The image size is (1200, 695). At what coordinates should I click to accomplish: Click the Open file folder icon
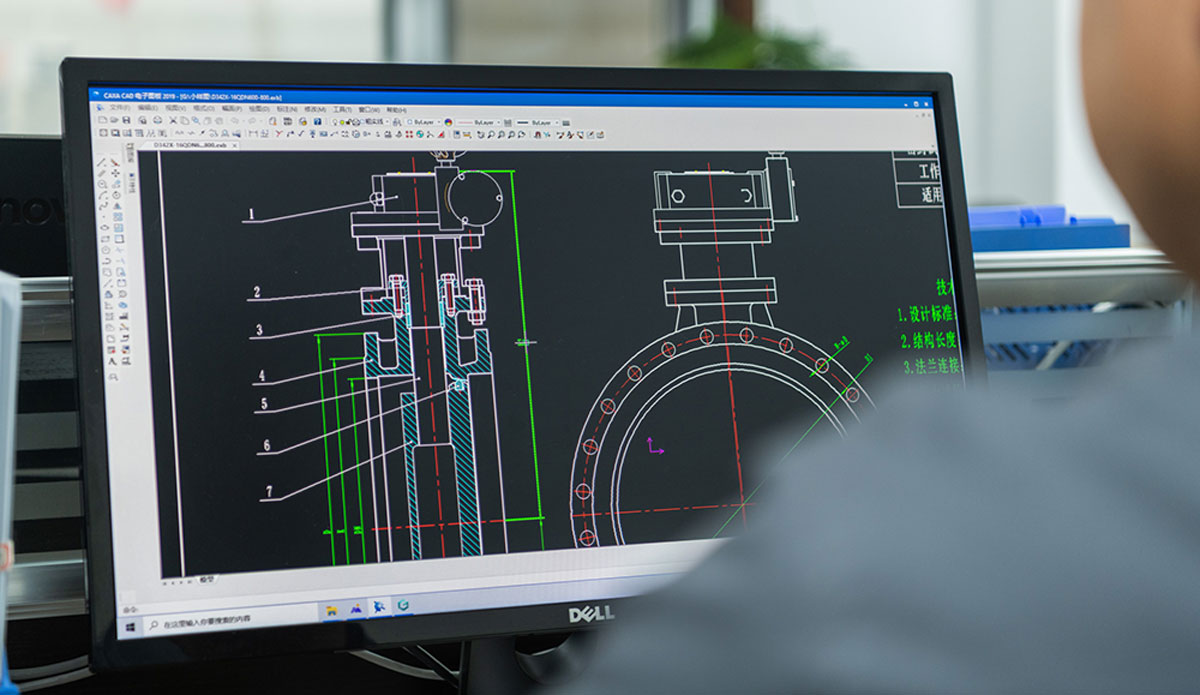[x=114, y=122]
